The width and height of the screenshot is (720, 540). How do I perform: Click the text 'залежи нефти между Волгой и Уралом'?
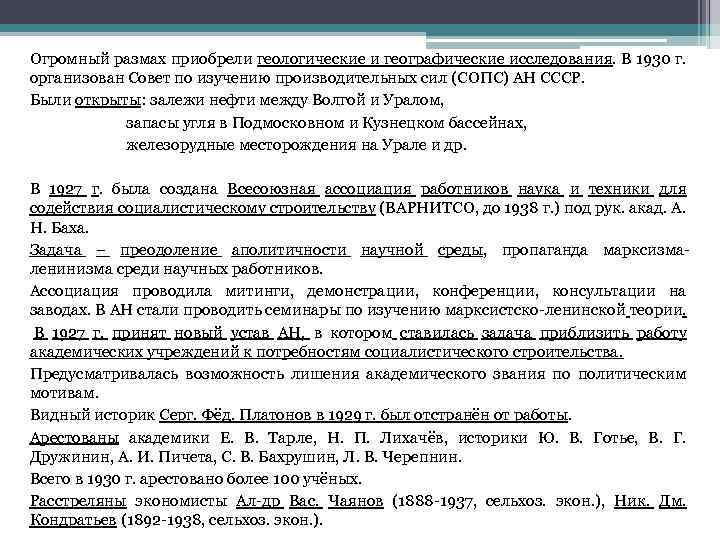click(x=296, y=100)
